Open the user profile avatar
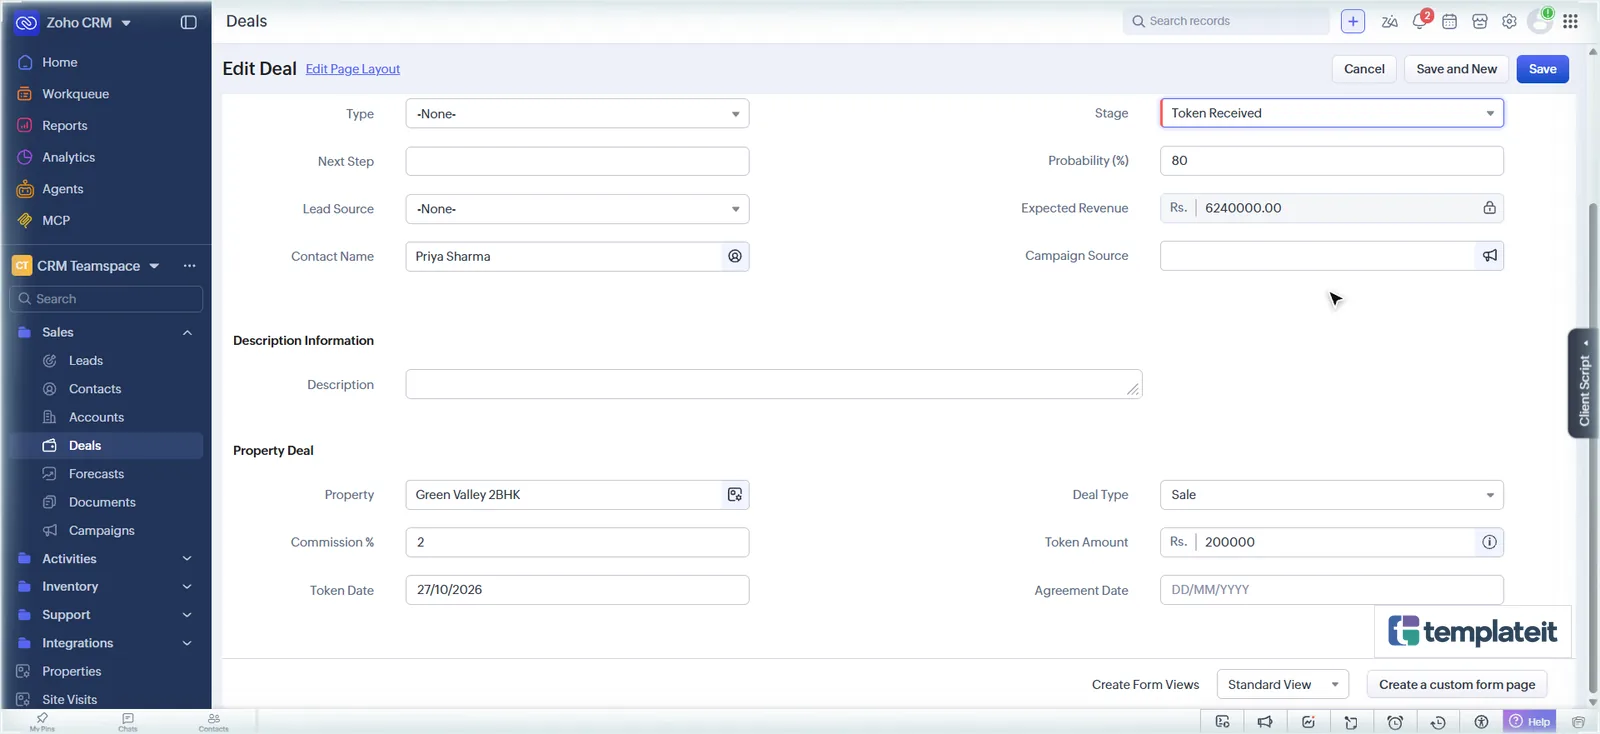The width and height of the screenshot is (1600, 734). (1540, 21)
